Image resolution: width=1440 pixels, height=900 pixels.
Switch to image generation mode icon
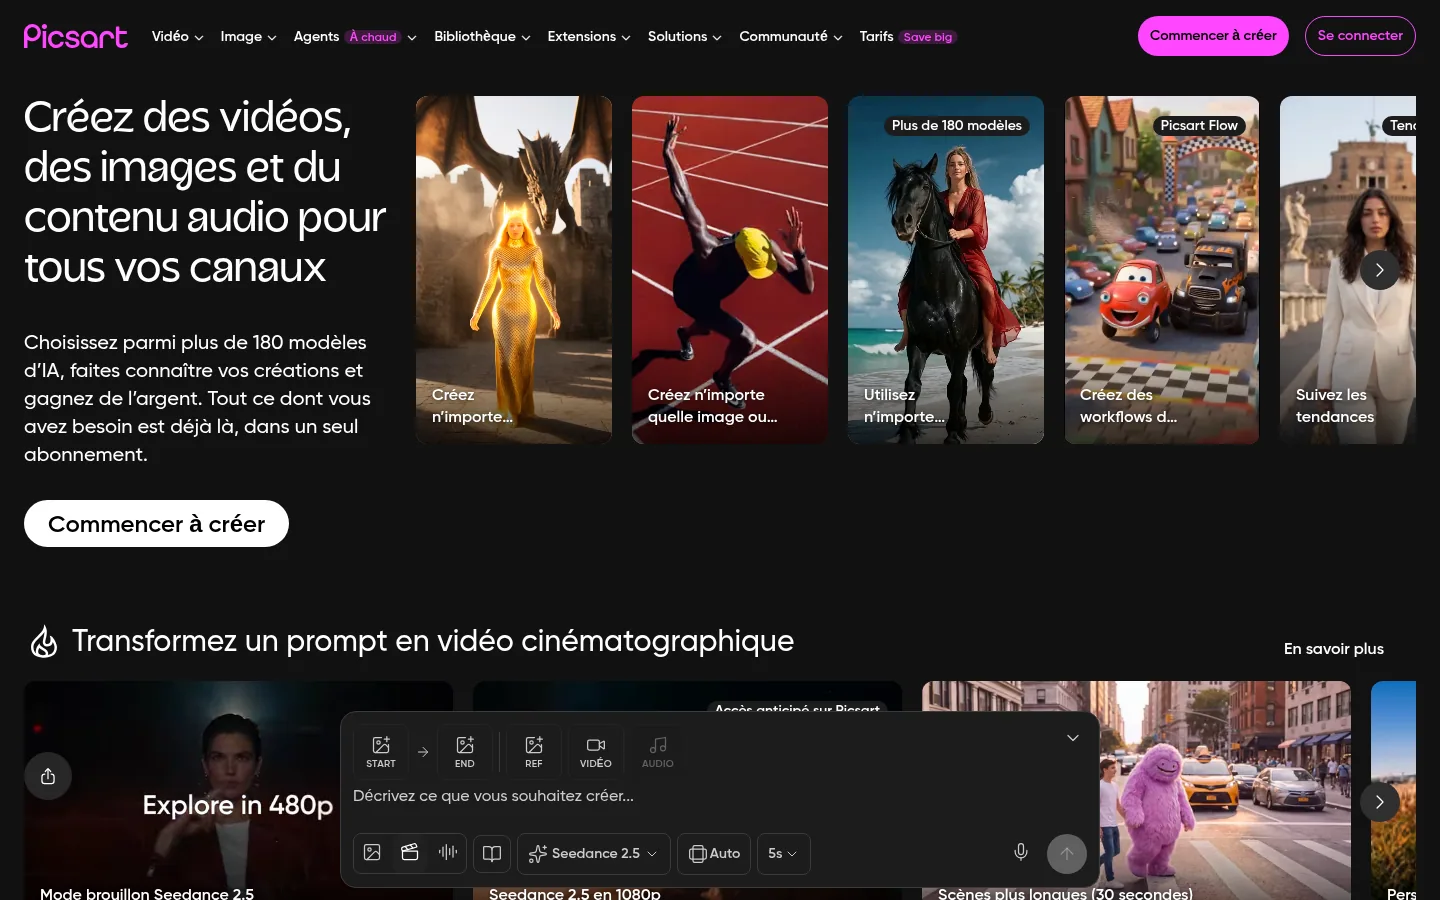pos(372,853)
